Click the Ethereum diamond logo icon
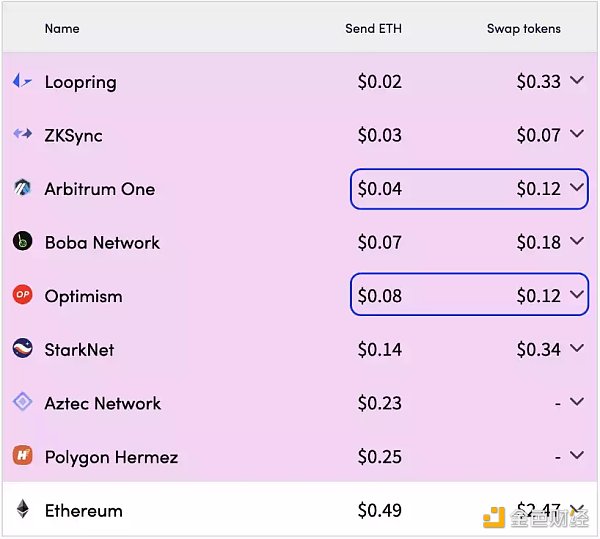The image size is (600, 539). coord(23,509)
